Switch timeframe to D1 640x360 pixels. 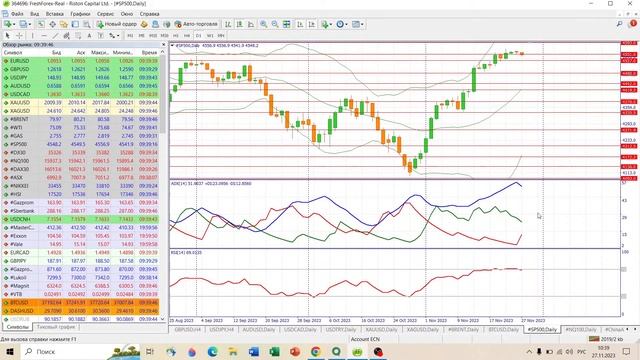tap(198, 36)
